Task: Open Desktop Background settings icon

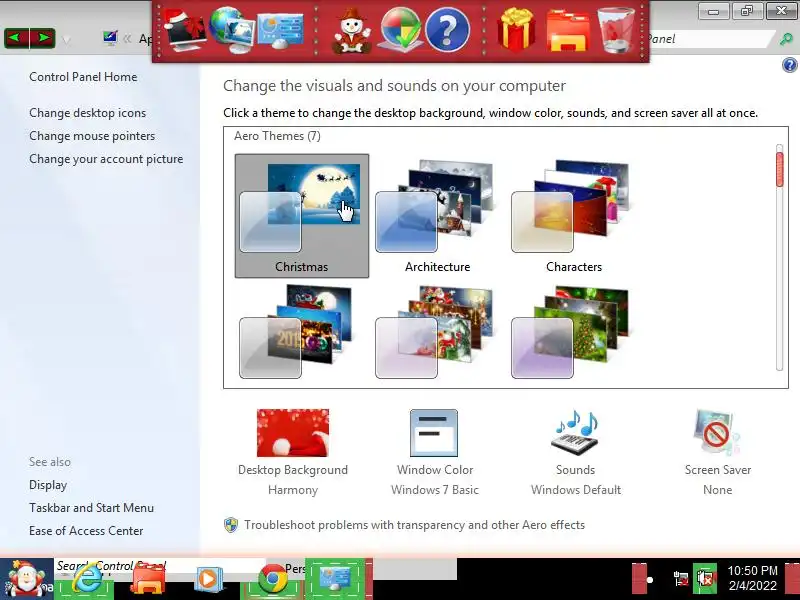Action: (293, 433)
